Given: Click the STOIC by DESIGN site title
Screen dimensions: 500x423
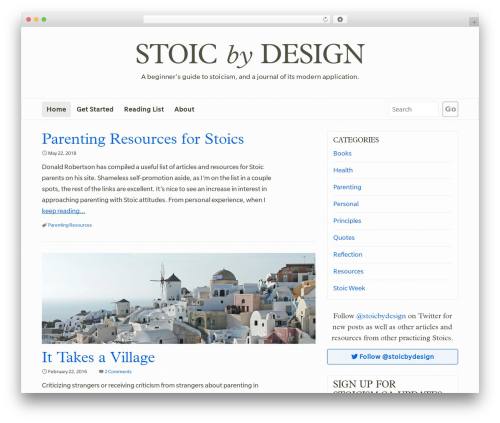Looking at the screenshot, I should pos(250,54).
